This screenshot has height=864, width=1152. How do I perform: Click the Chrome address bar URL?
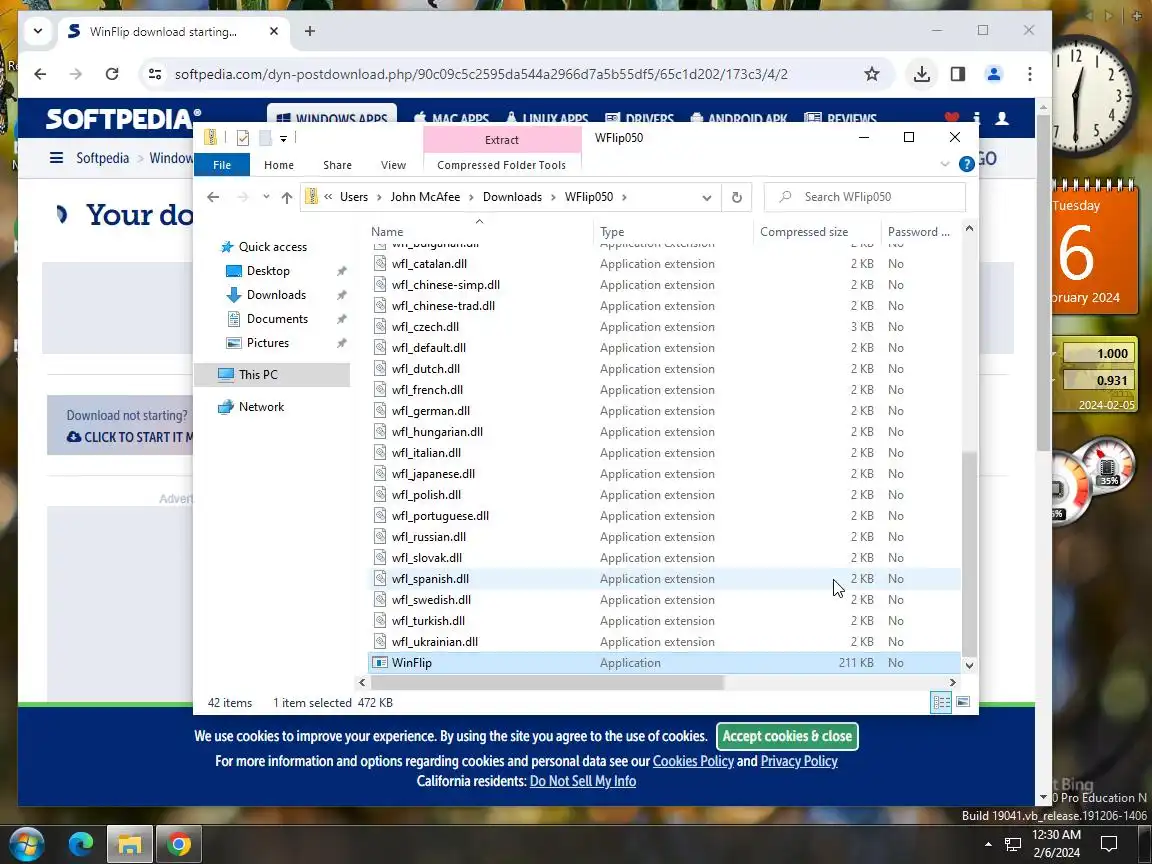click(x=481, y=74)
